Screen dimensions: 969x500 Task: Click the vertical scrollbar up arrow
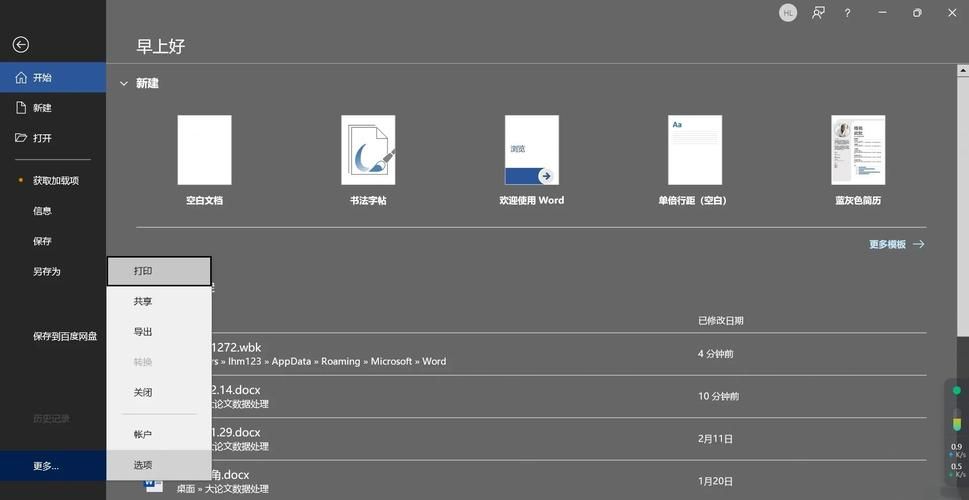963,70
